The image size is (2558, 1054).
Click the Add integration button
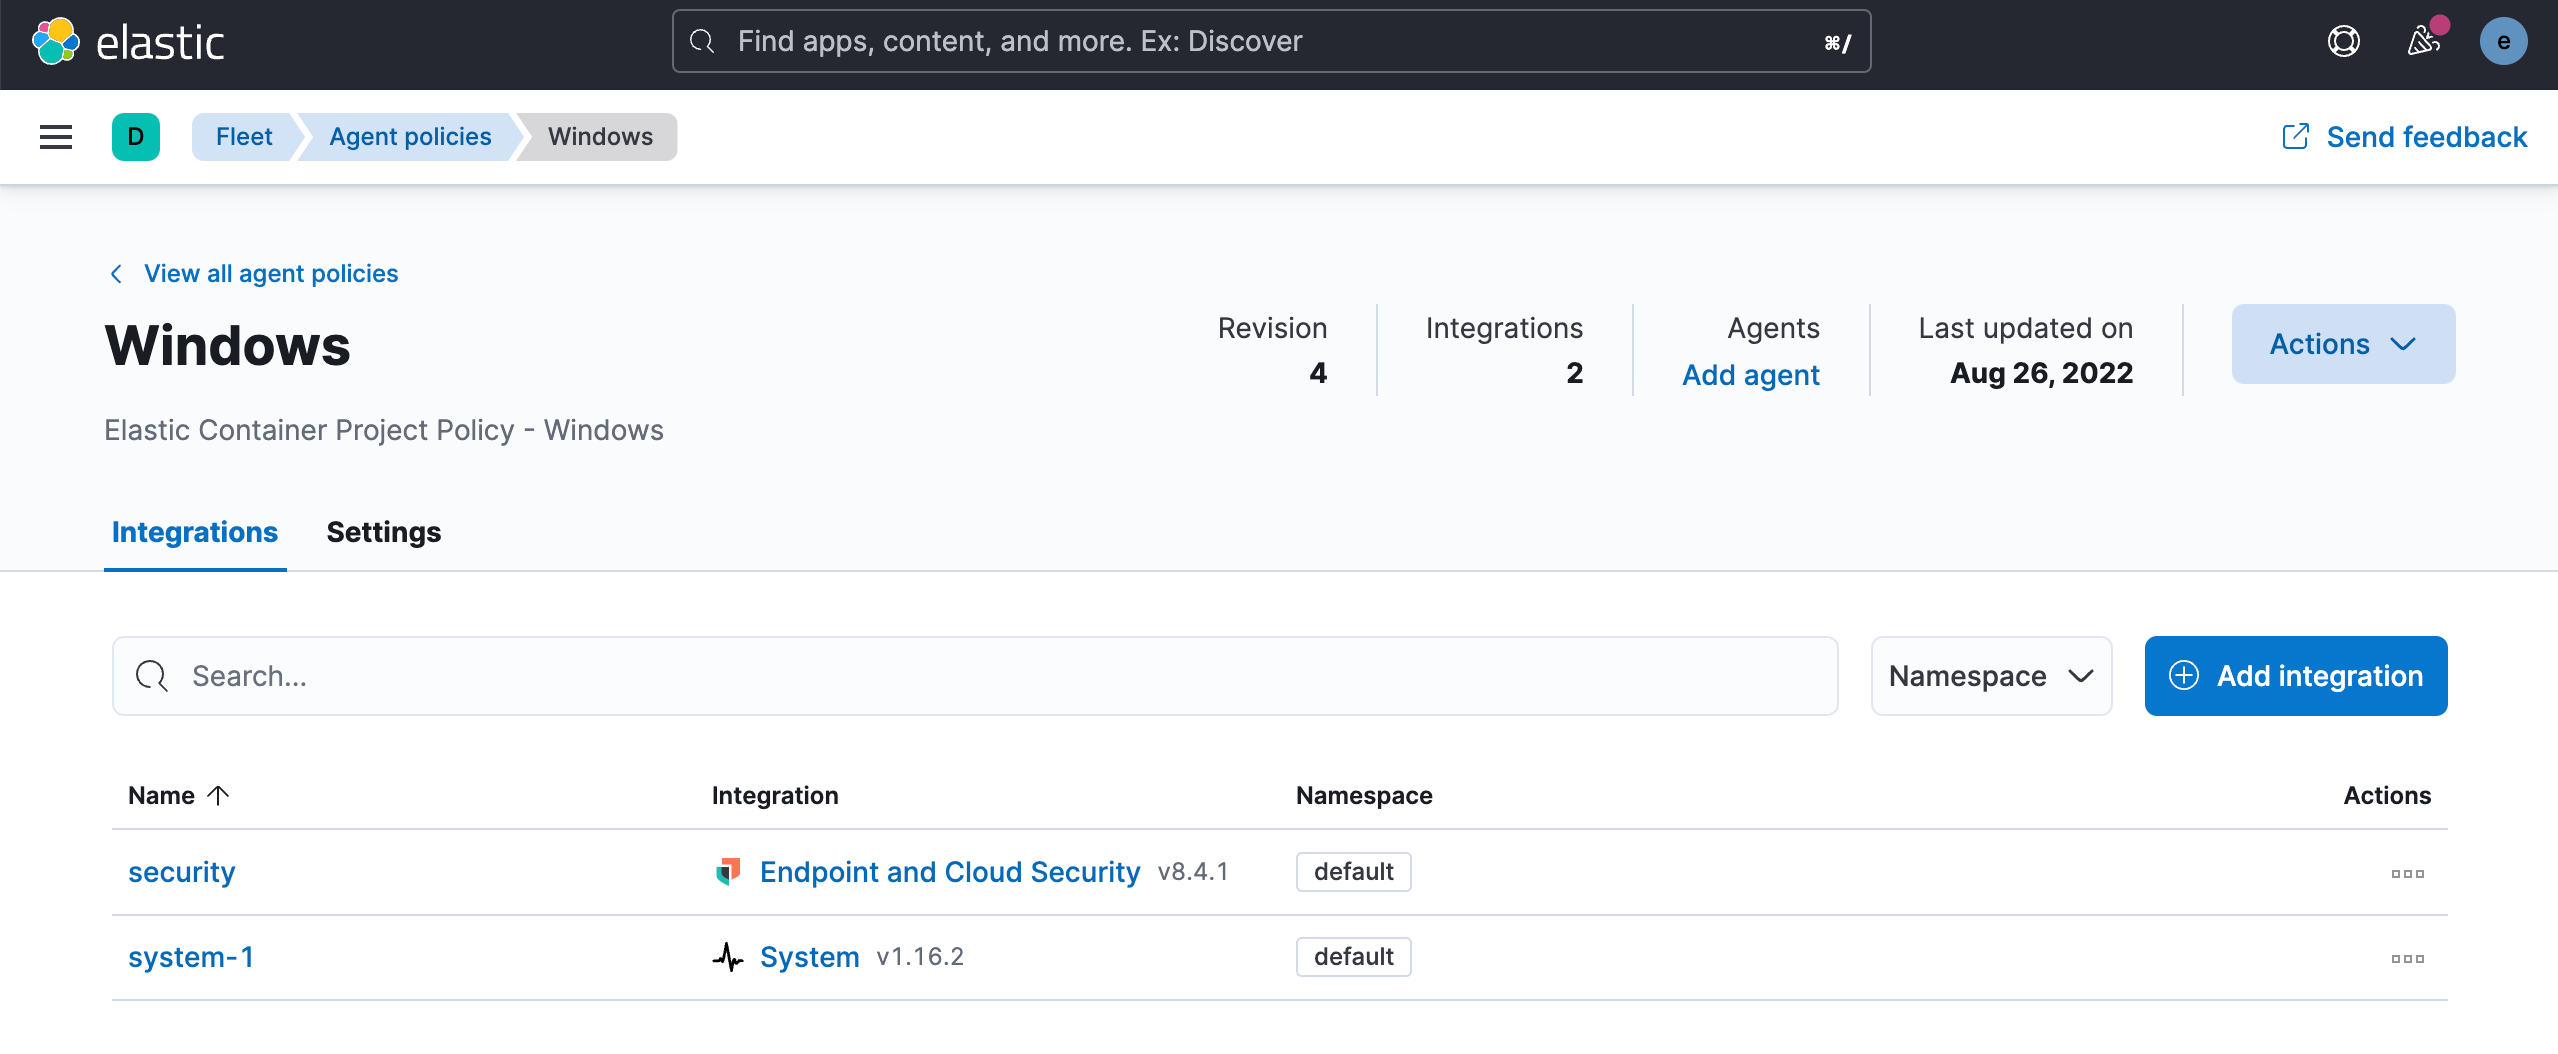2296,676
